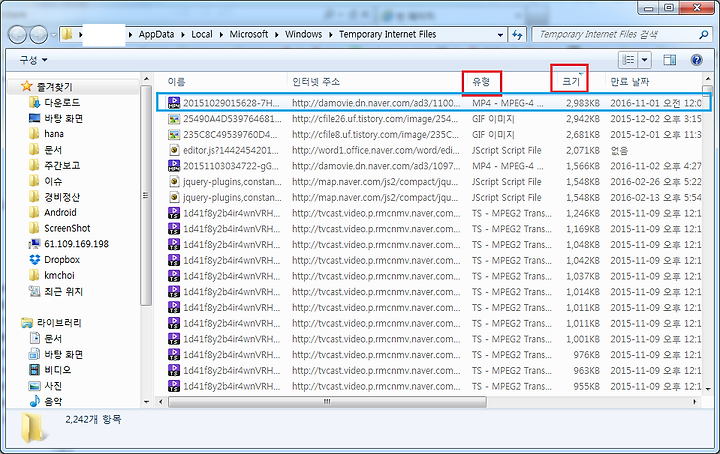Screen dimensions: 720x454
Task: Expand the arrow after AppData breadcrumb
Action: pos(183,35)
